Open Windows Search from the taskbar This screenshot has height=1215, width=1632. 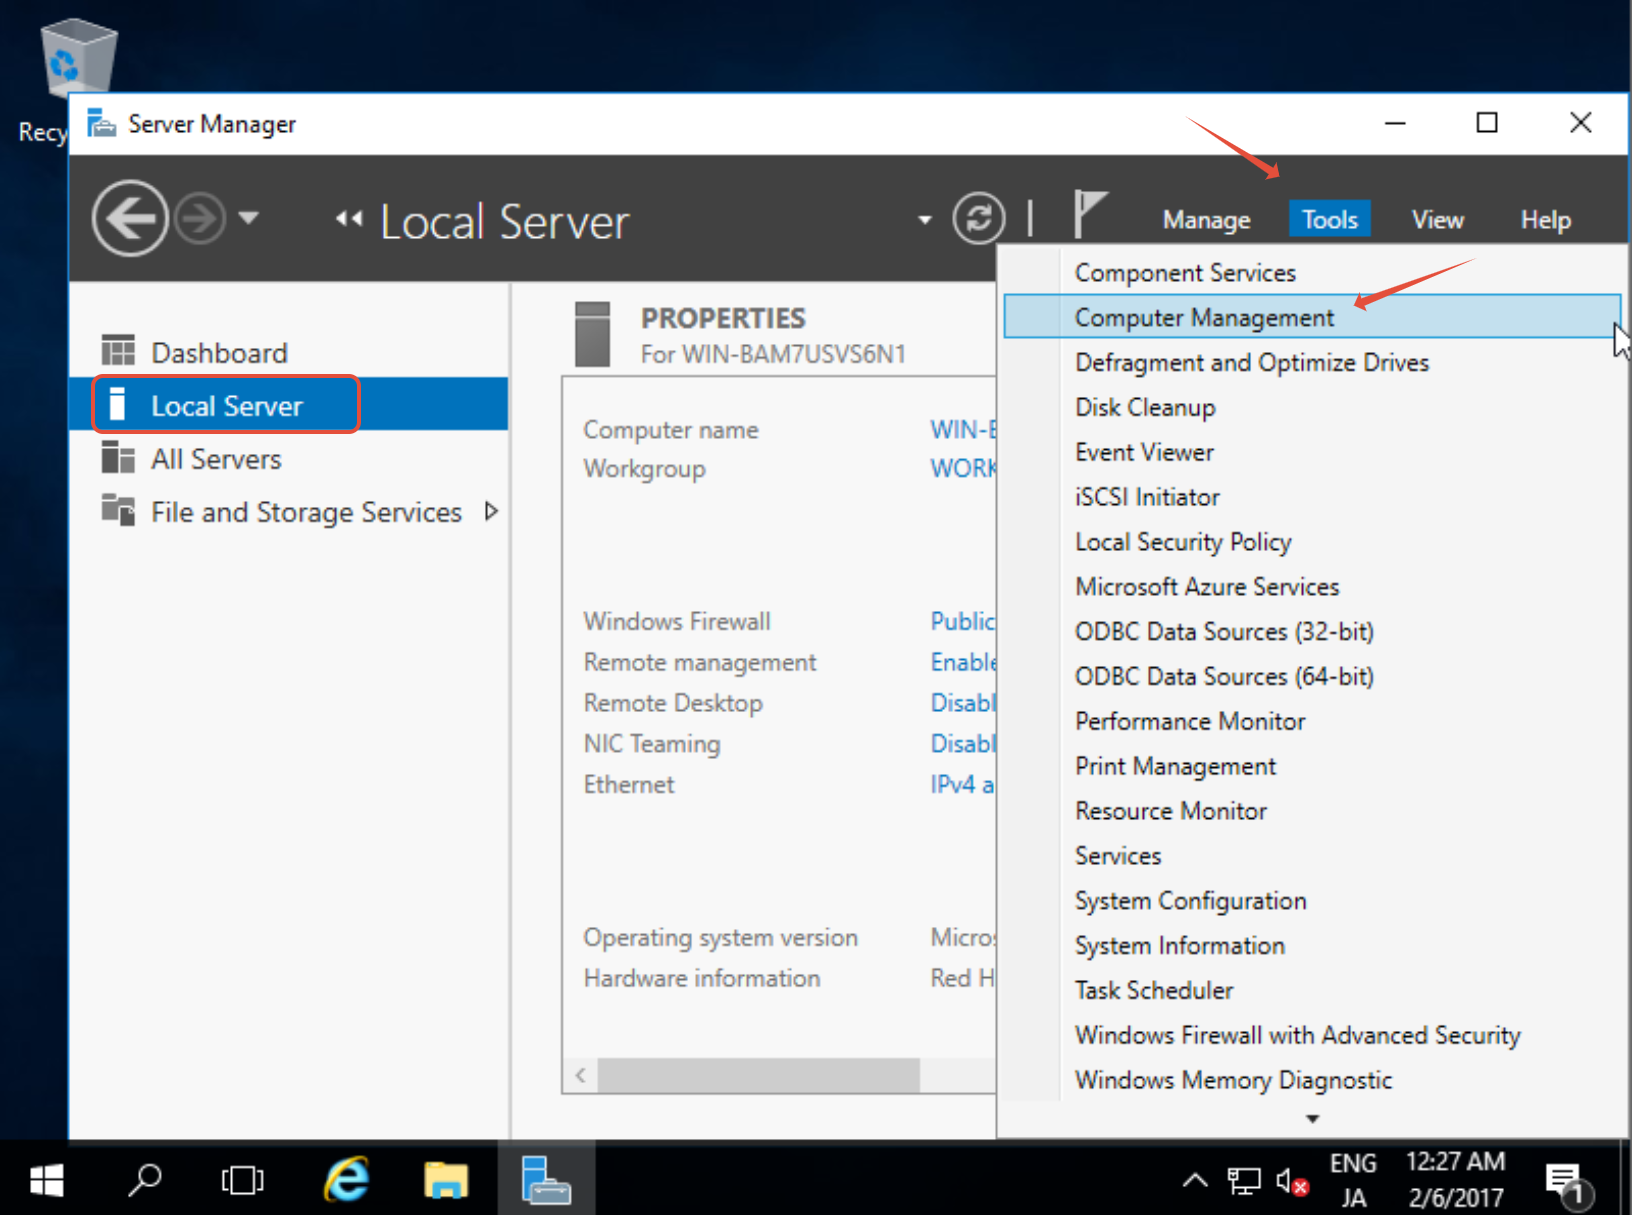coord(144,1181)
